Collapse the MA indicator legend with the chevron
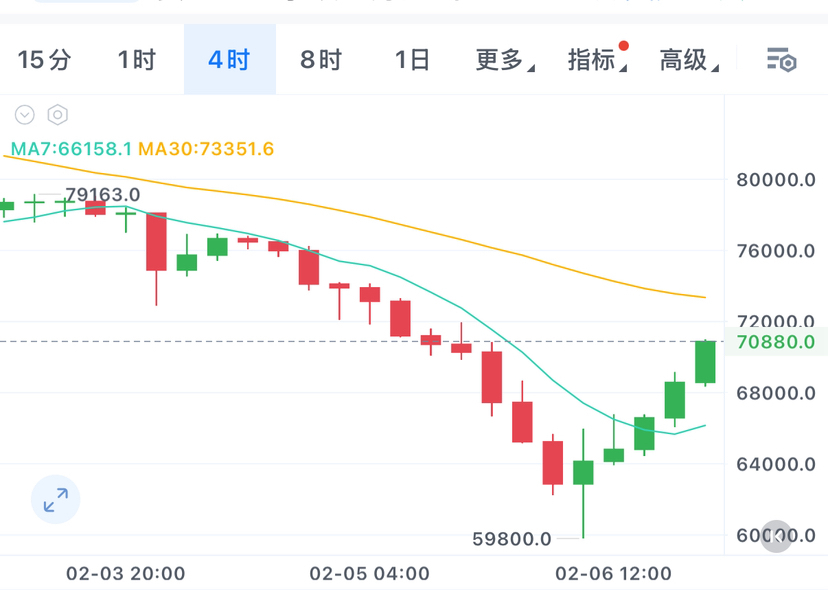The height and width of the screenshot is (590, 828). point(24,115)
